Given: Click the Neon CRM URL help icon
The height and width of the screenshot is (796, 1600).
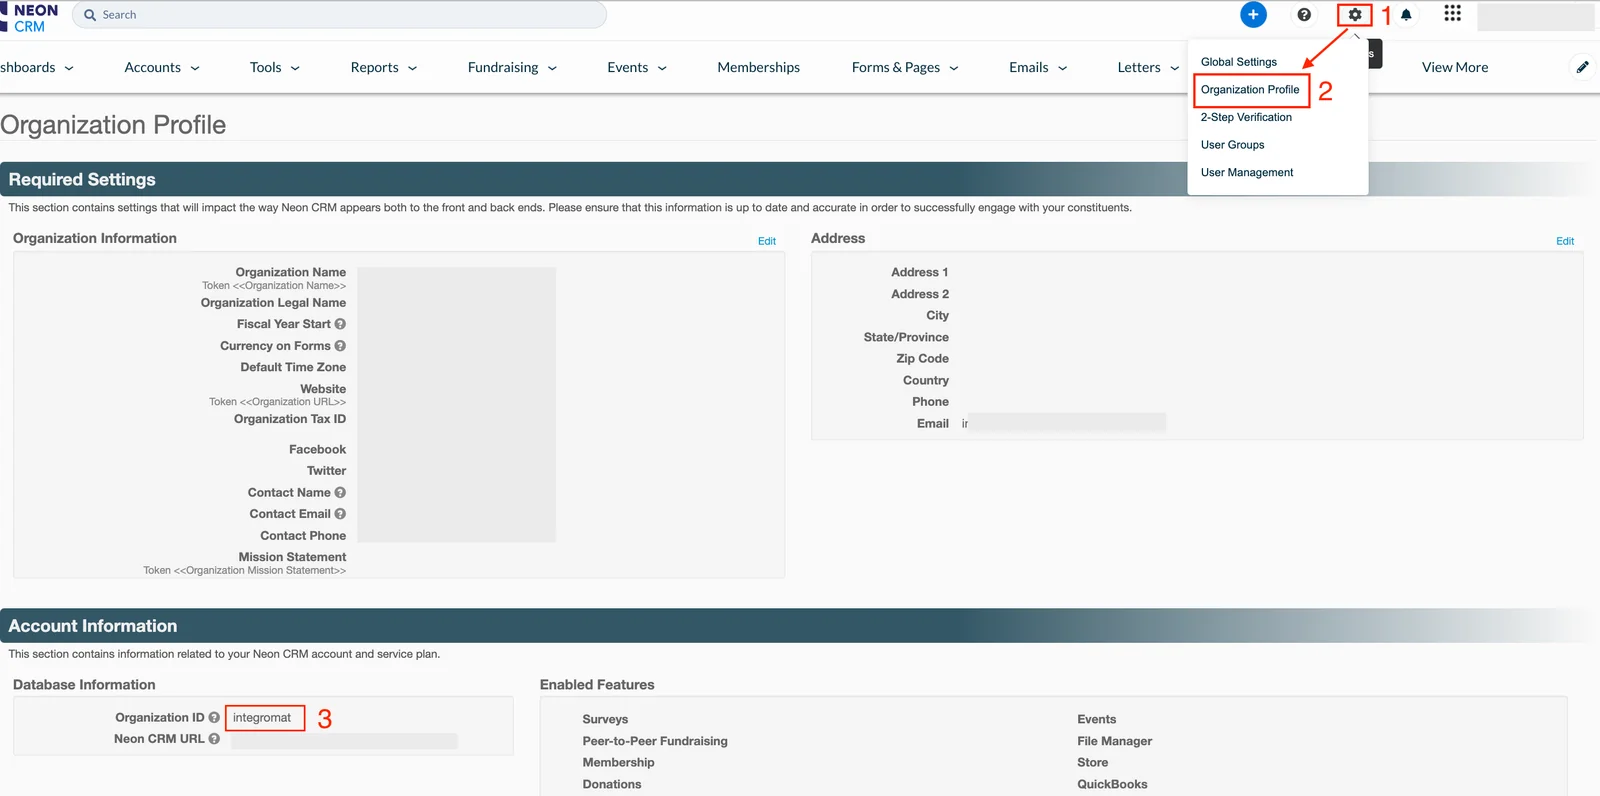Looking at the screenshot, I should (x=214, y=739).
